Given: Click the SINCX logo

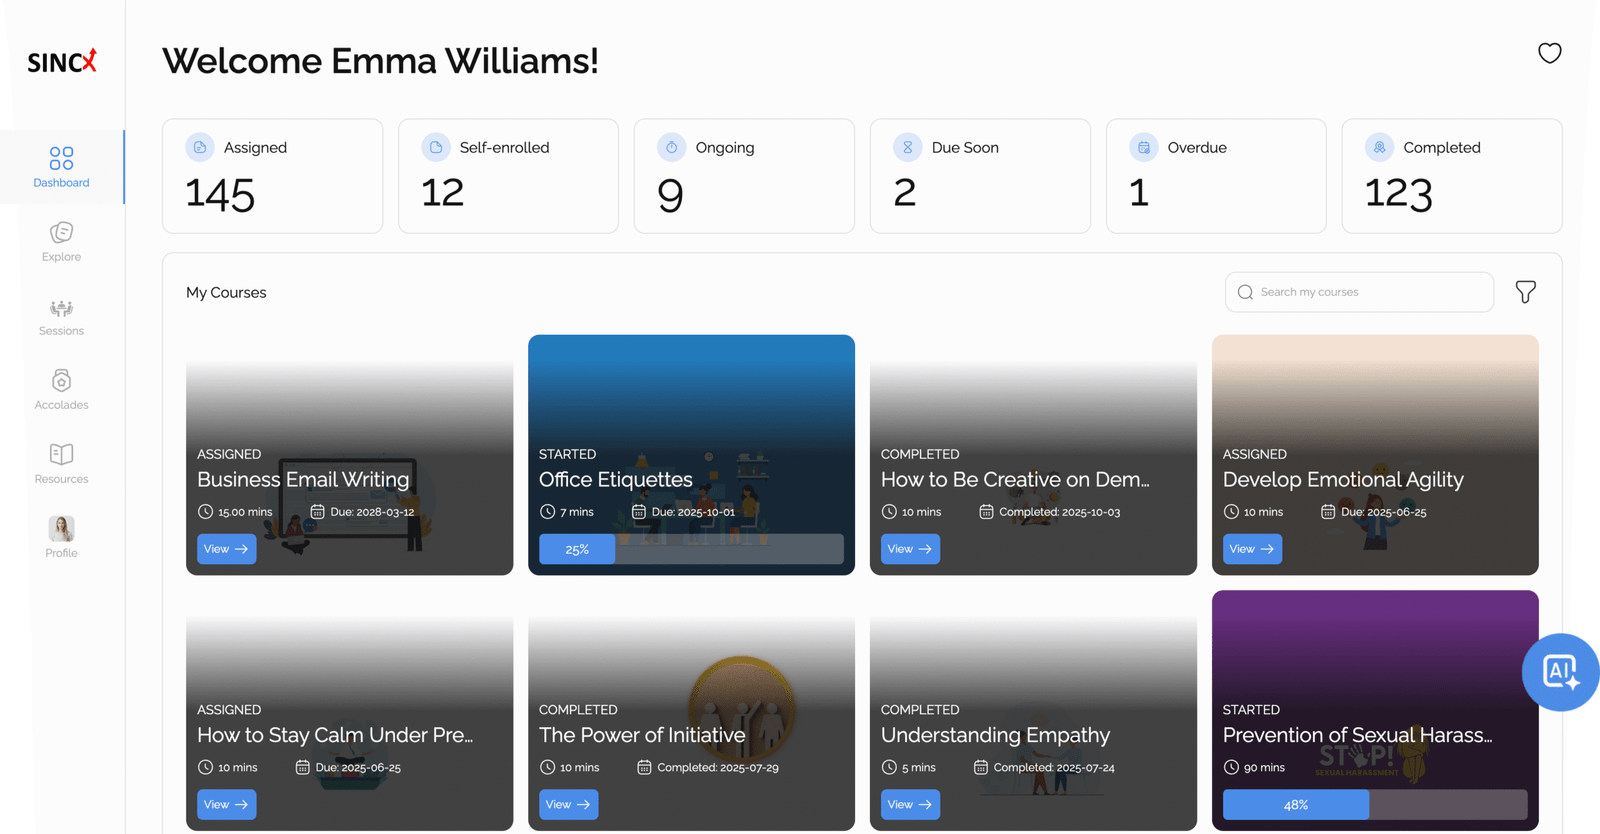Looking at the screenshot, I should [62, 62].
